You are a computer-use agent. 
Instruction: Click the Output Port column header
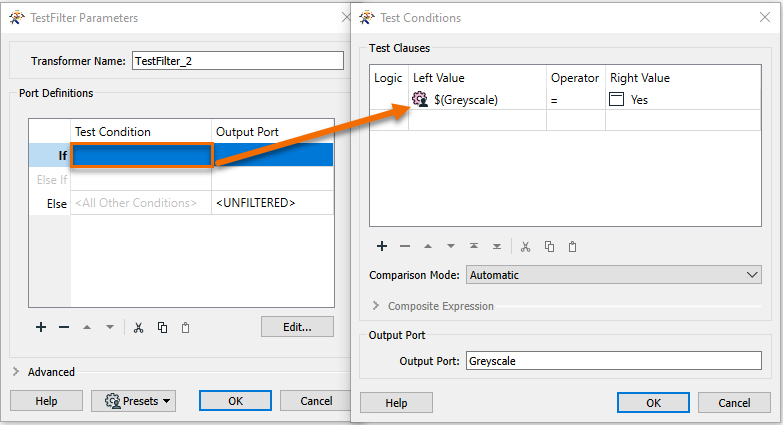[x=272, y=132]
